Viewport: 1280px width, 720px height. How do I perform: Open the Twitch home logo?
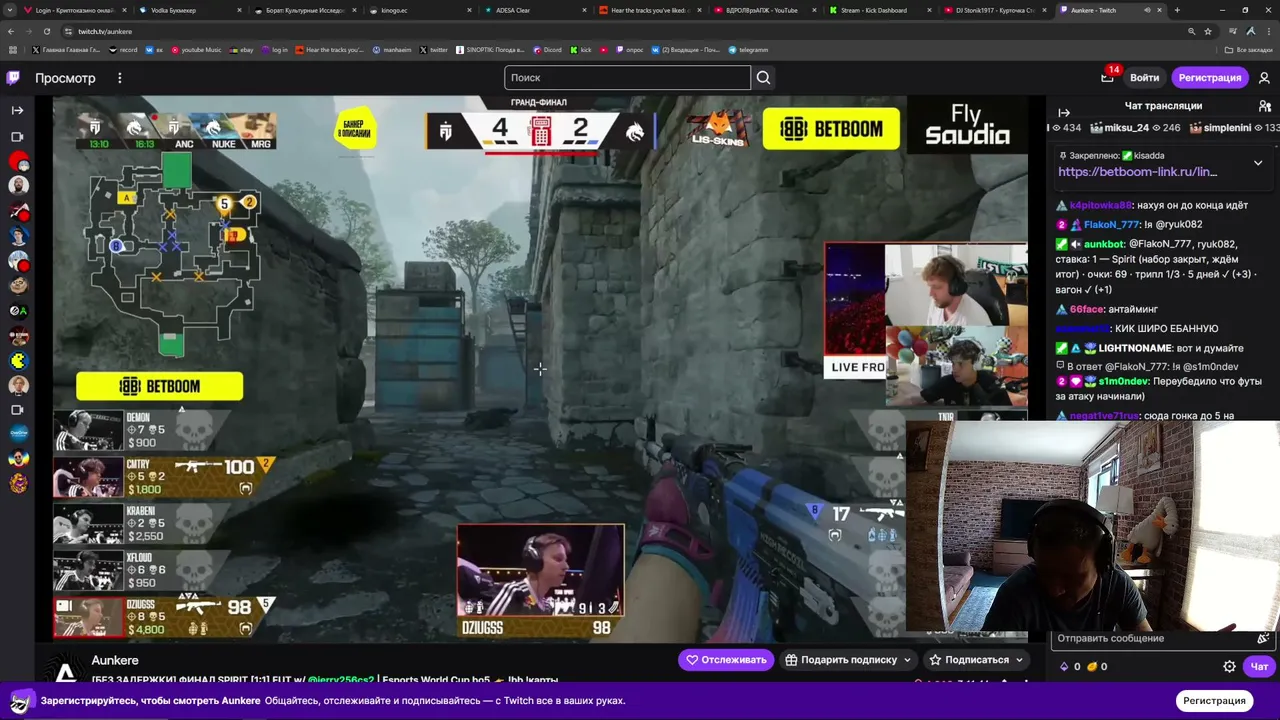coord(13,77)
